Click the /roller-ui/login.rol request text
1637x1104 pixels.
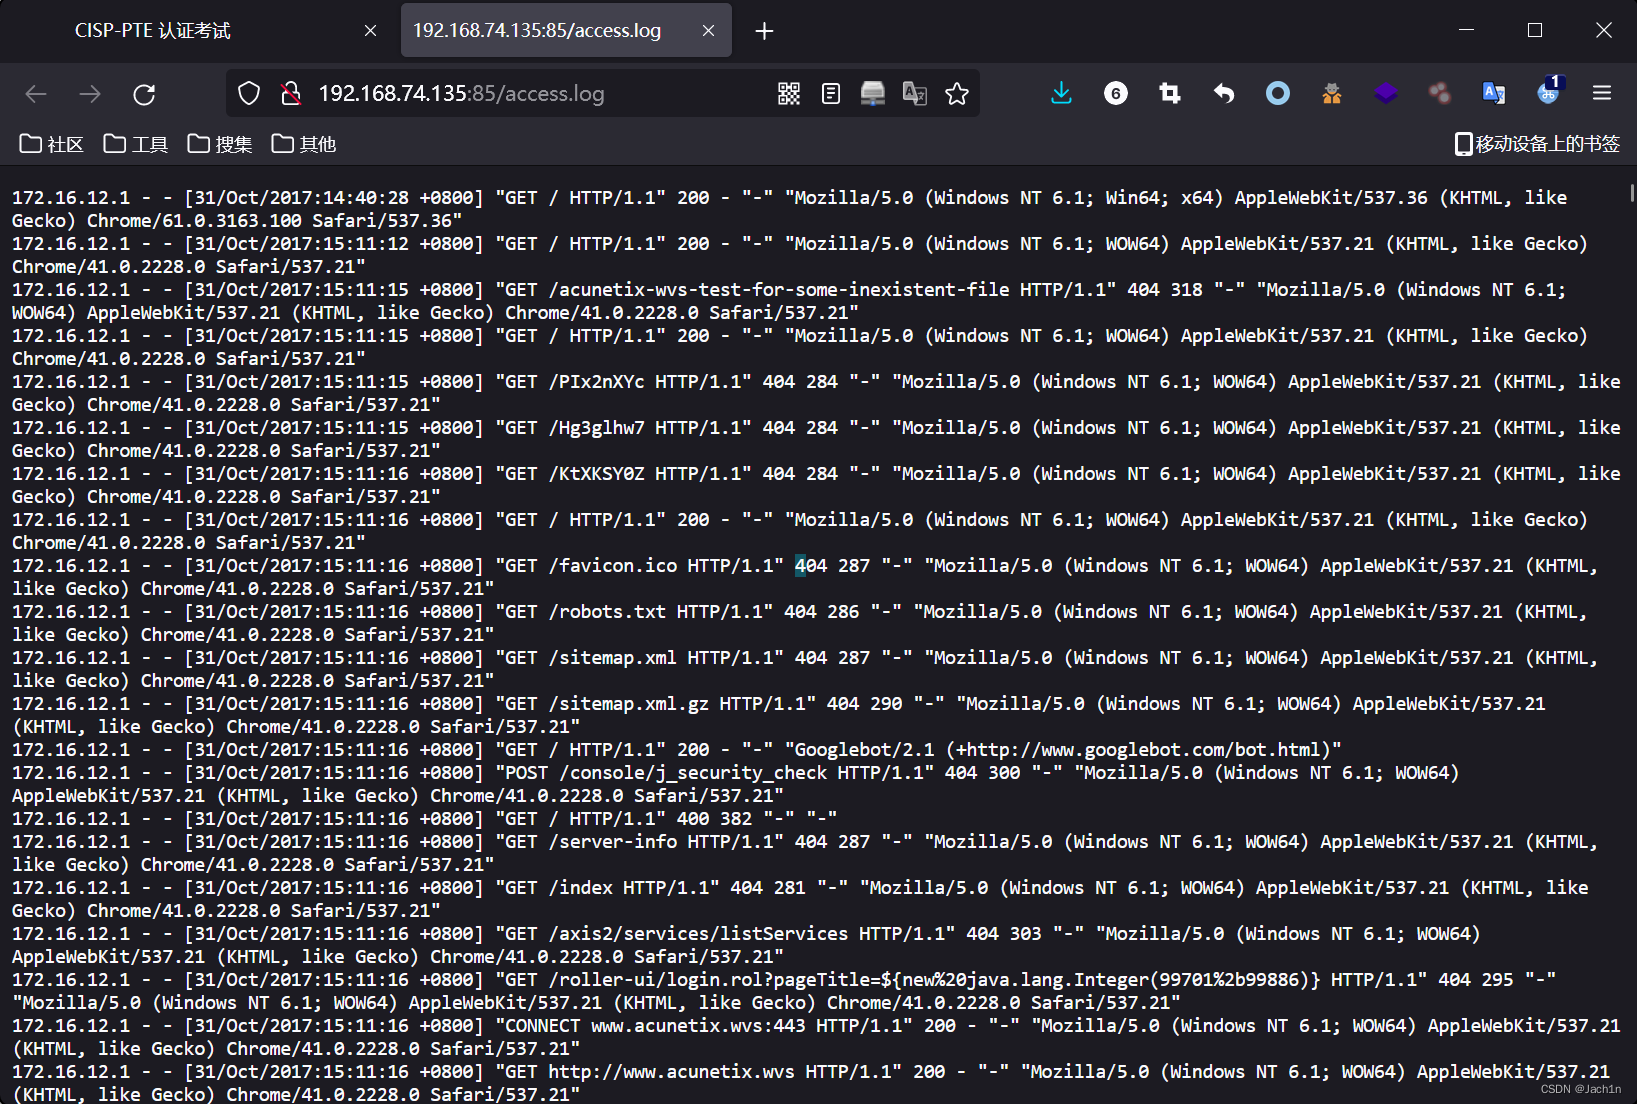coord(935,980)
